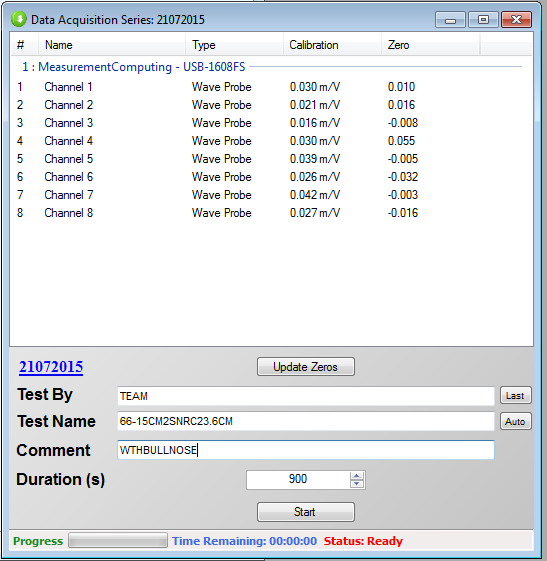Screen dimensions: 547x561
Task: Click the Type column header
Action: pos(234,45)
